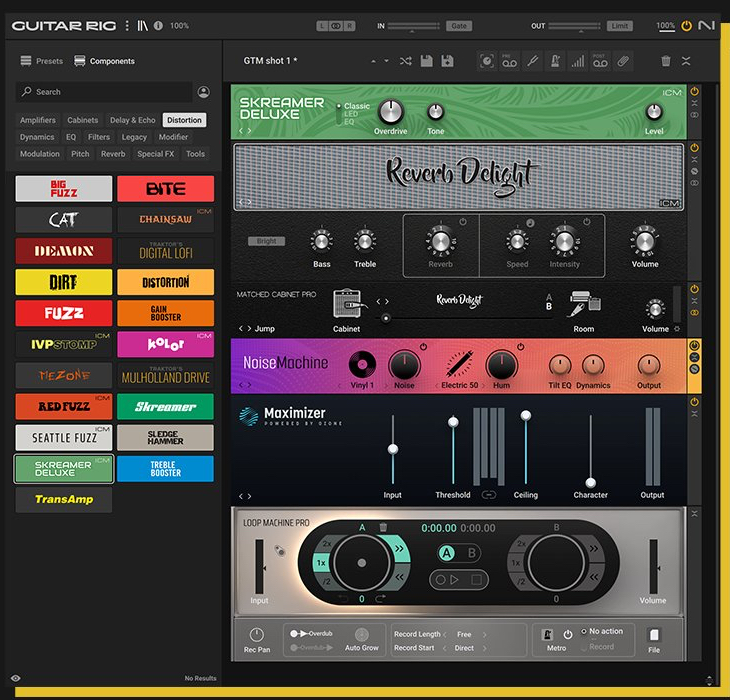
Task: Delete rack contents with trash icon
Action: (x=666, y=61)
